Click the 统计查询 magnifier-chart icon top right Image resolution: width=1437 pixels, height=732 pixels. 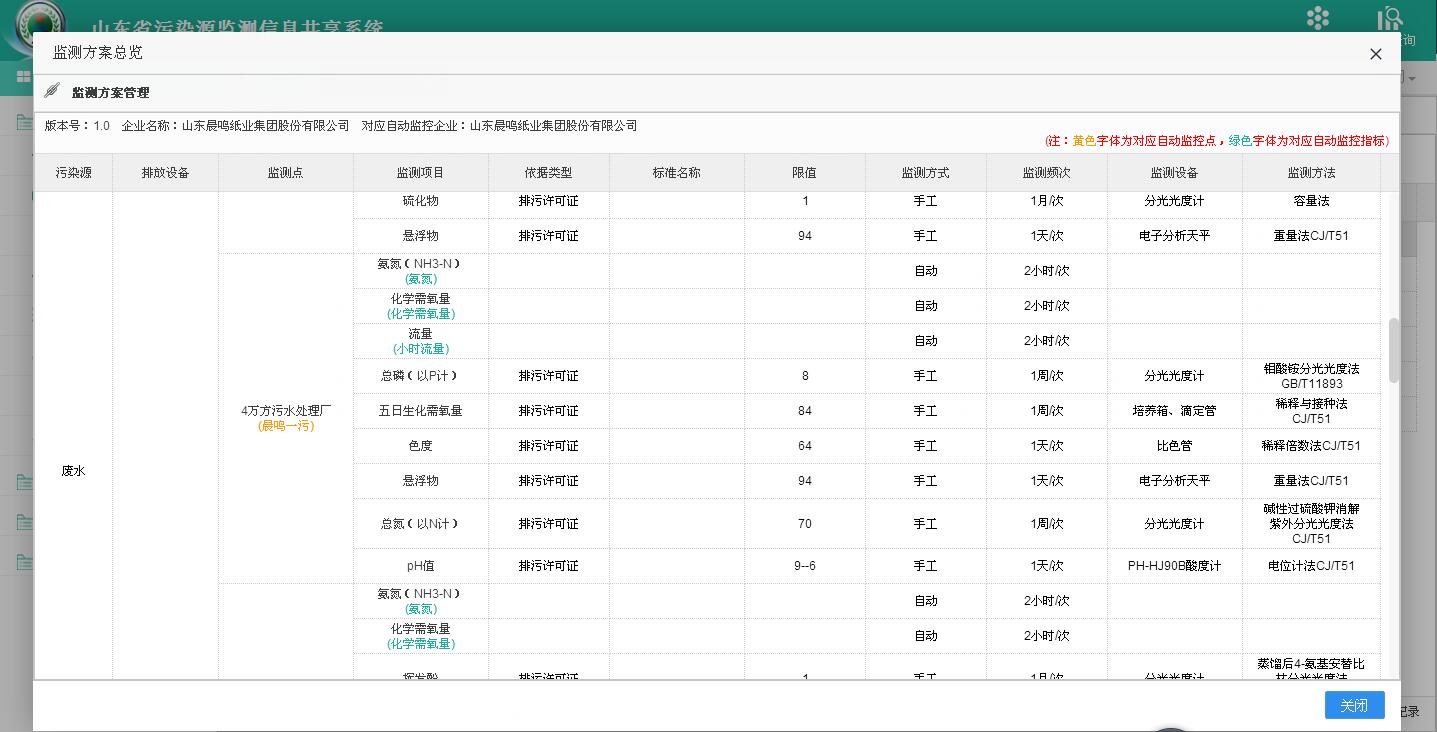[x=1393, y=17]
